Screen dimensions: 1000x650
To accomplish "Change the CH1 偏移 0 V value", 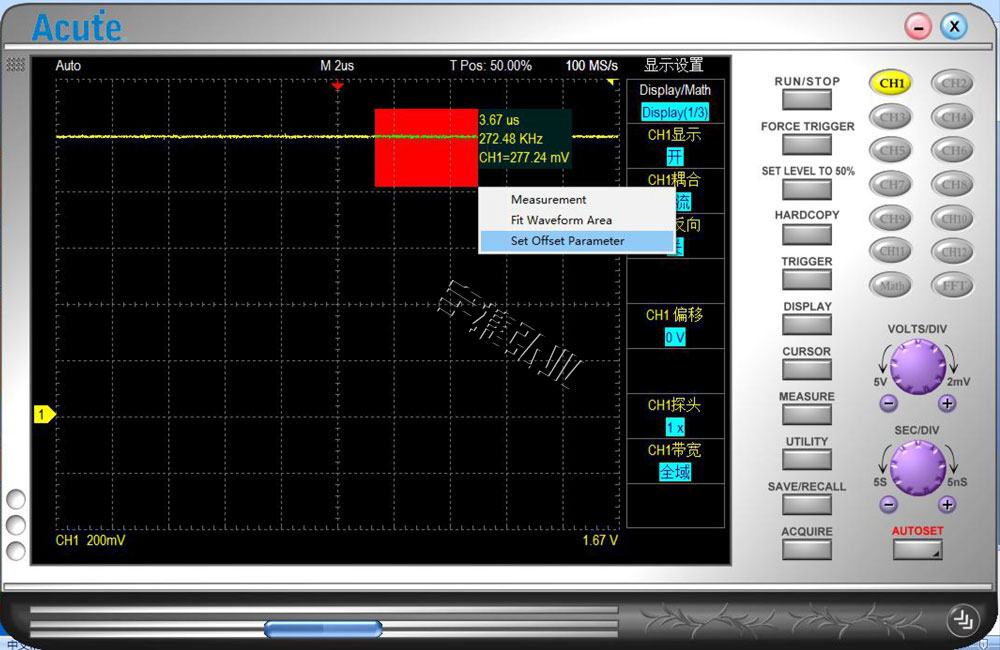I will 675,337.
